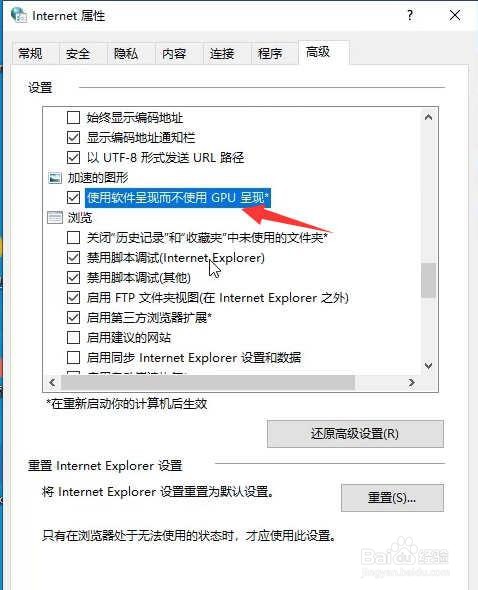
Task: Click the 还原高级设置(R) button
Action: [355, 434]
